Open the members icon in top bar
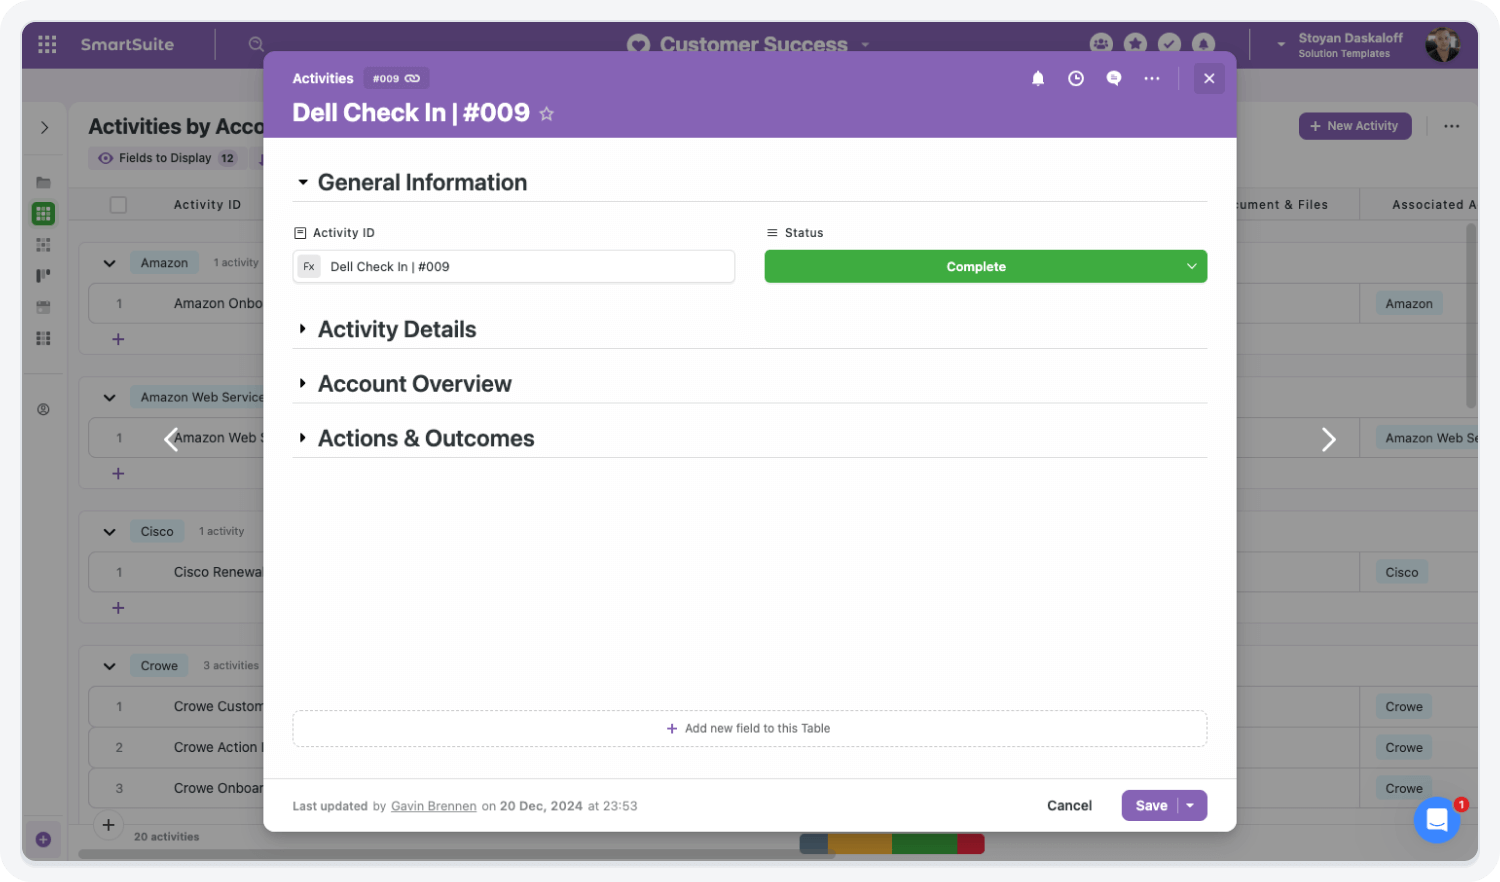1500x882 pixels. tap(1101, 44)
